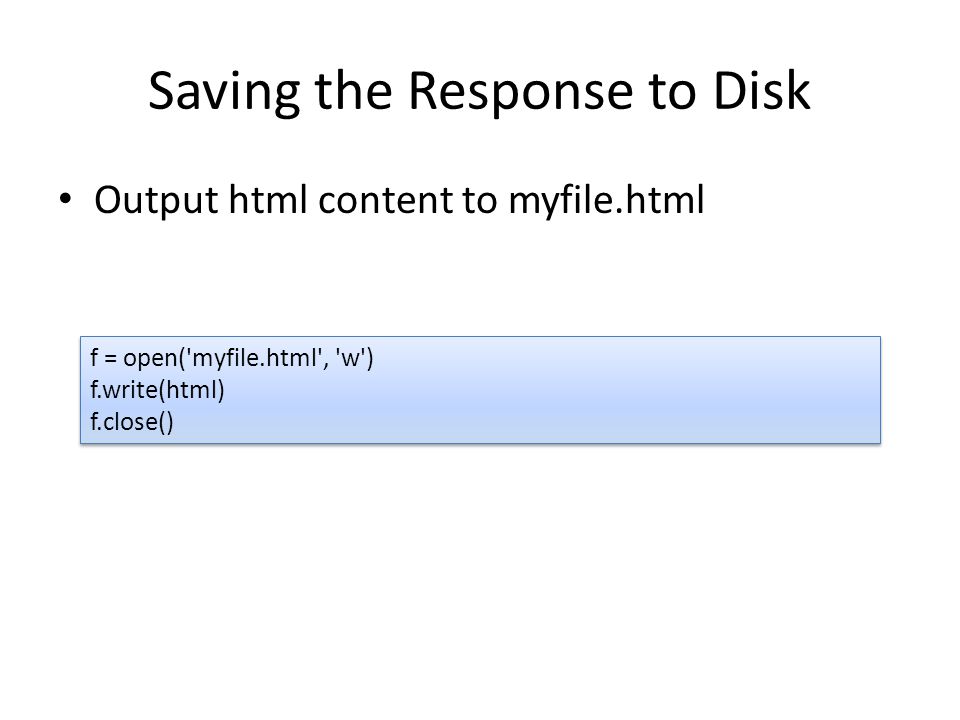Screen dimensions: 960x720
Task: Click the word "Response" in the heading
Action: pyautogui.click(x=520, y=92)
